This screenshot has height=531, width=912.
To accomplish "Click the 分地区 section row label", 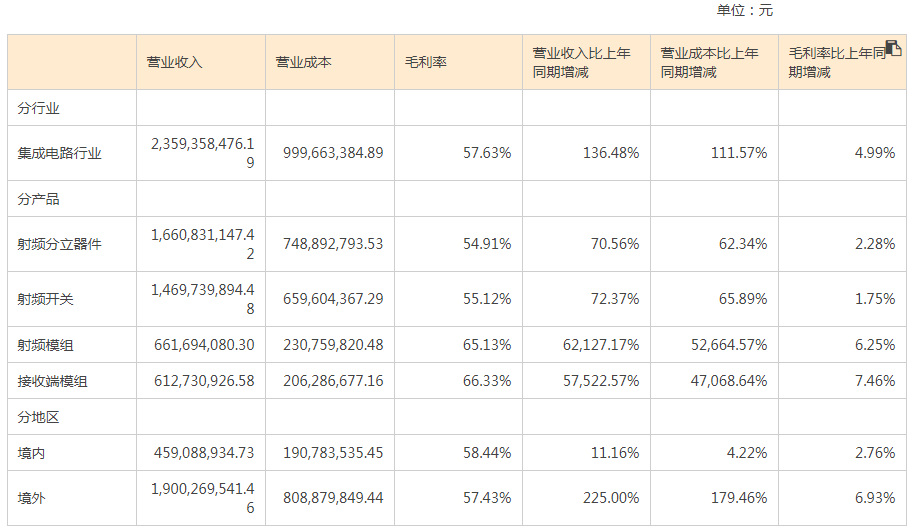I will click(x=39, y=416).
